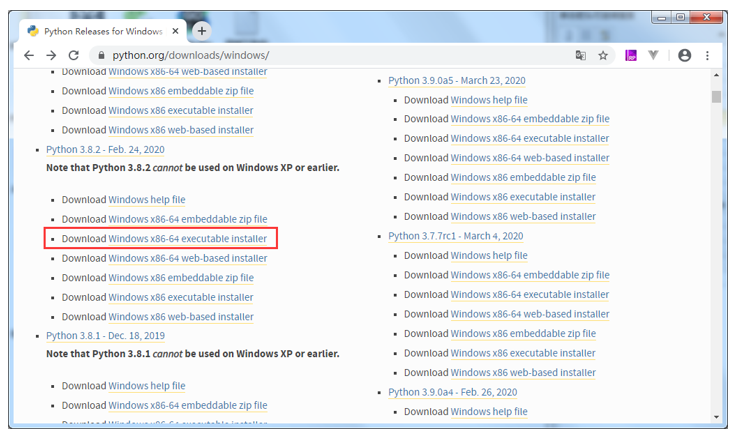Image resolution: width=734 pixels, height=438 pixels.
Task: Download Python 3.8.2 x86-64 executable installer
Action: (x=187, y=239)
